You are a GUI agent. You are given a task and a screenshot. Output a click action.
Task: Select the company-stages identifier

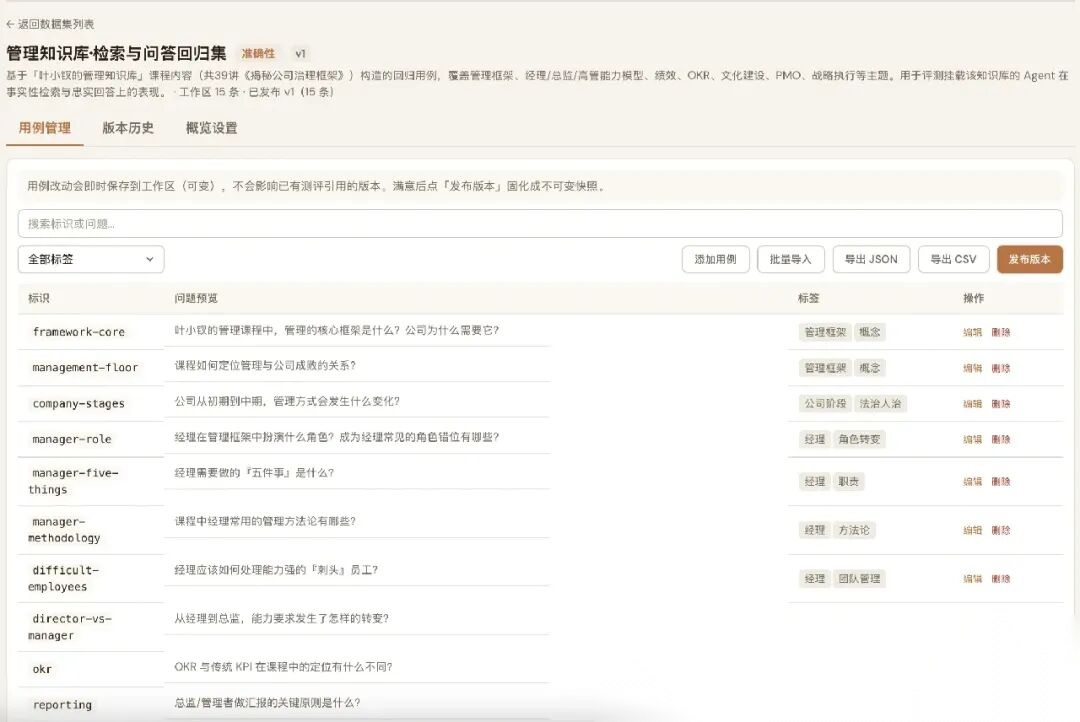point(79,404)
